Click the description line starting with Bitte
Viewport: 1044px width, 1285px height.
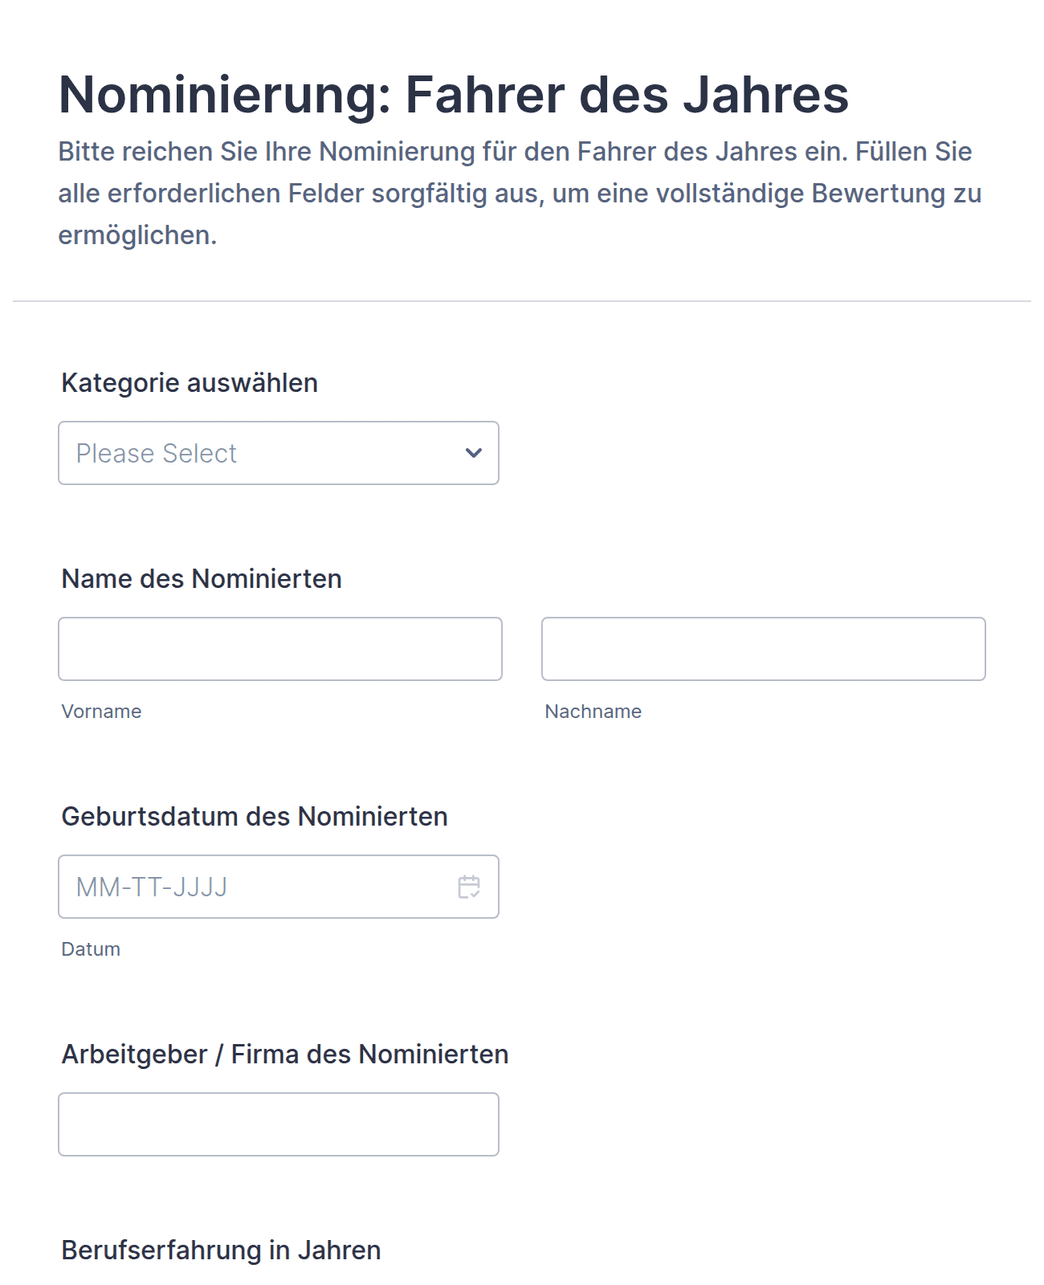pos(515,152)
